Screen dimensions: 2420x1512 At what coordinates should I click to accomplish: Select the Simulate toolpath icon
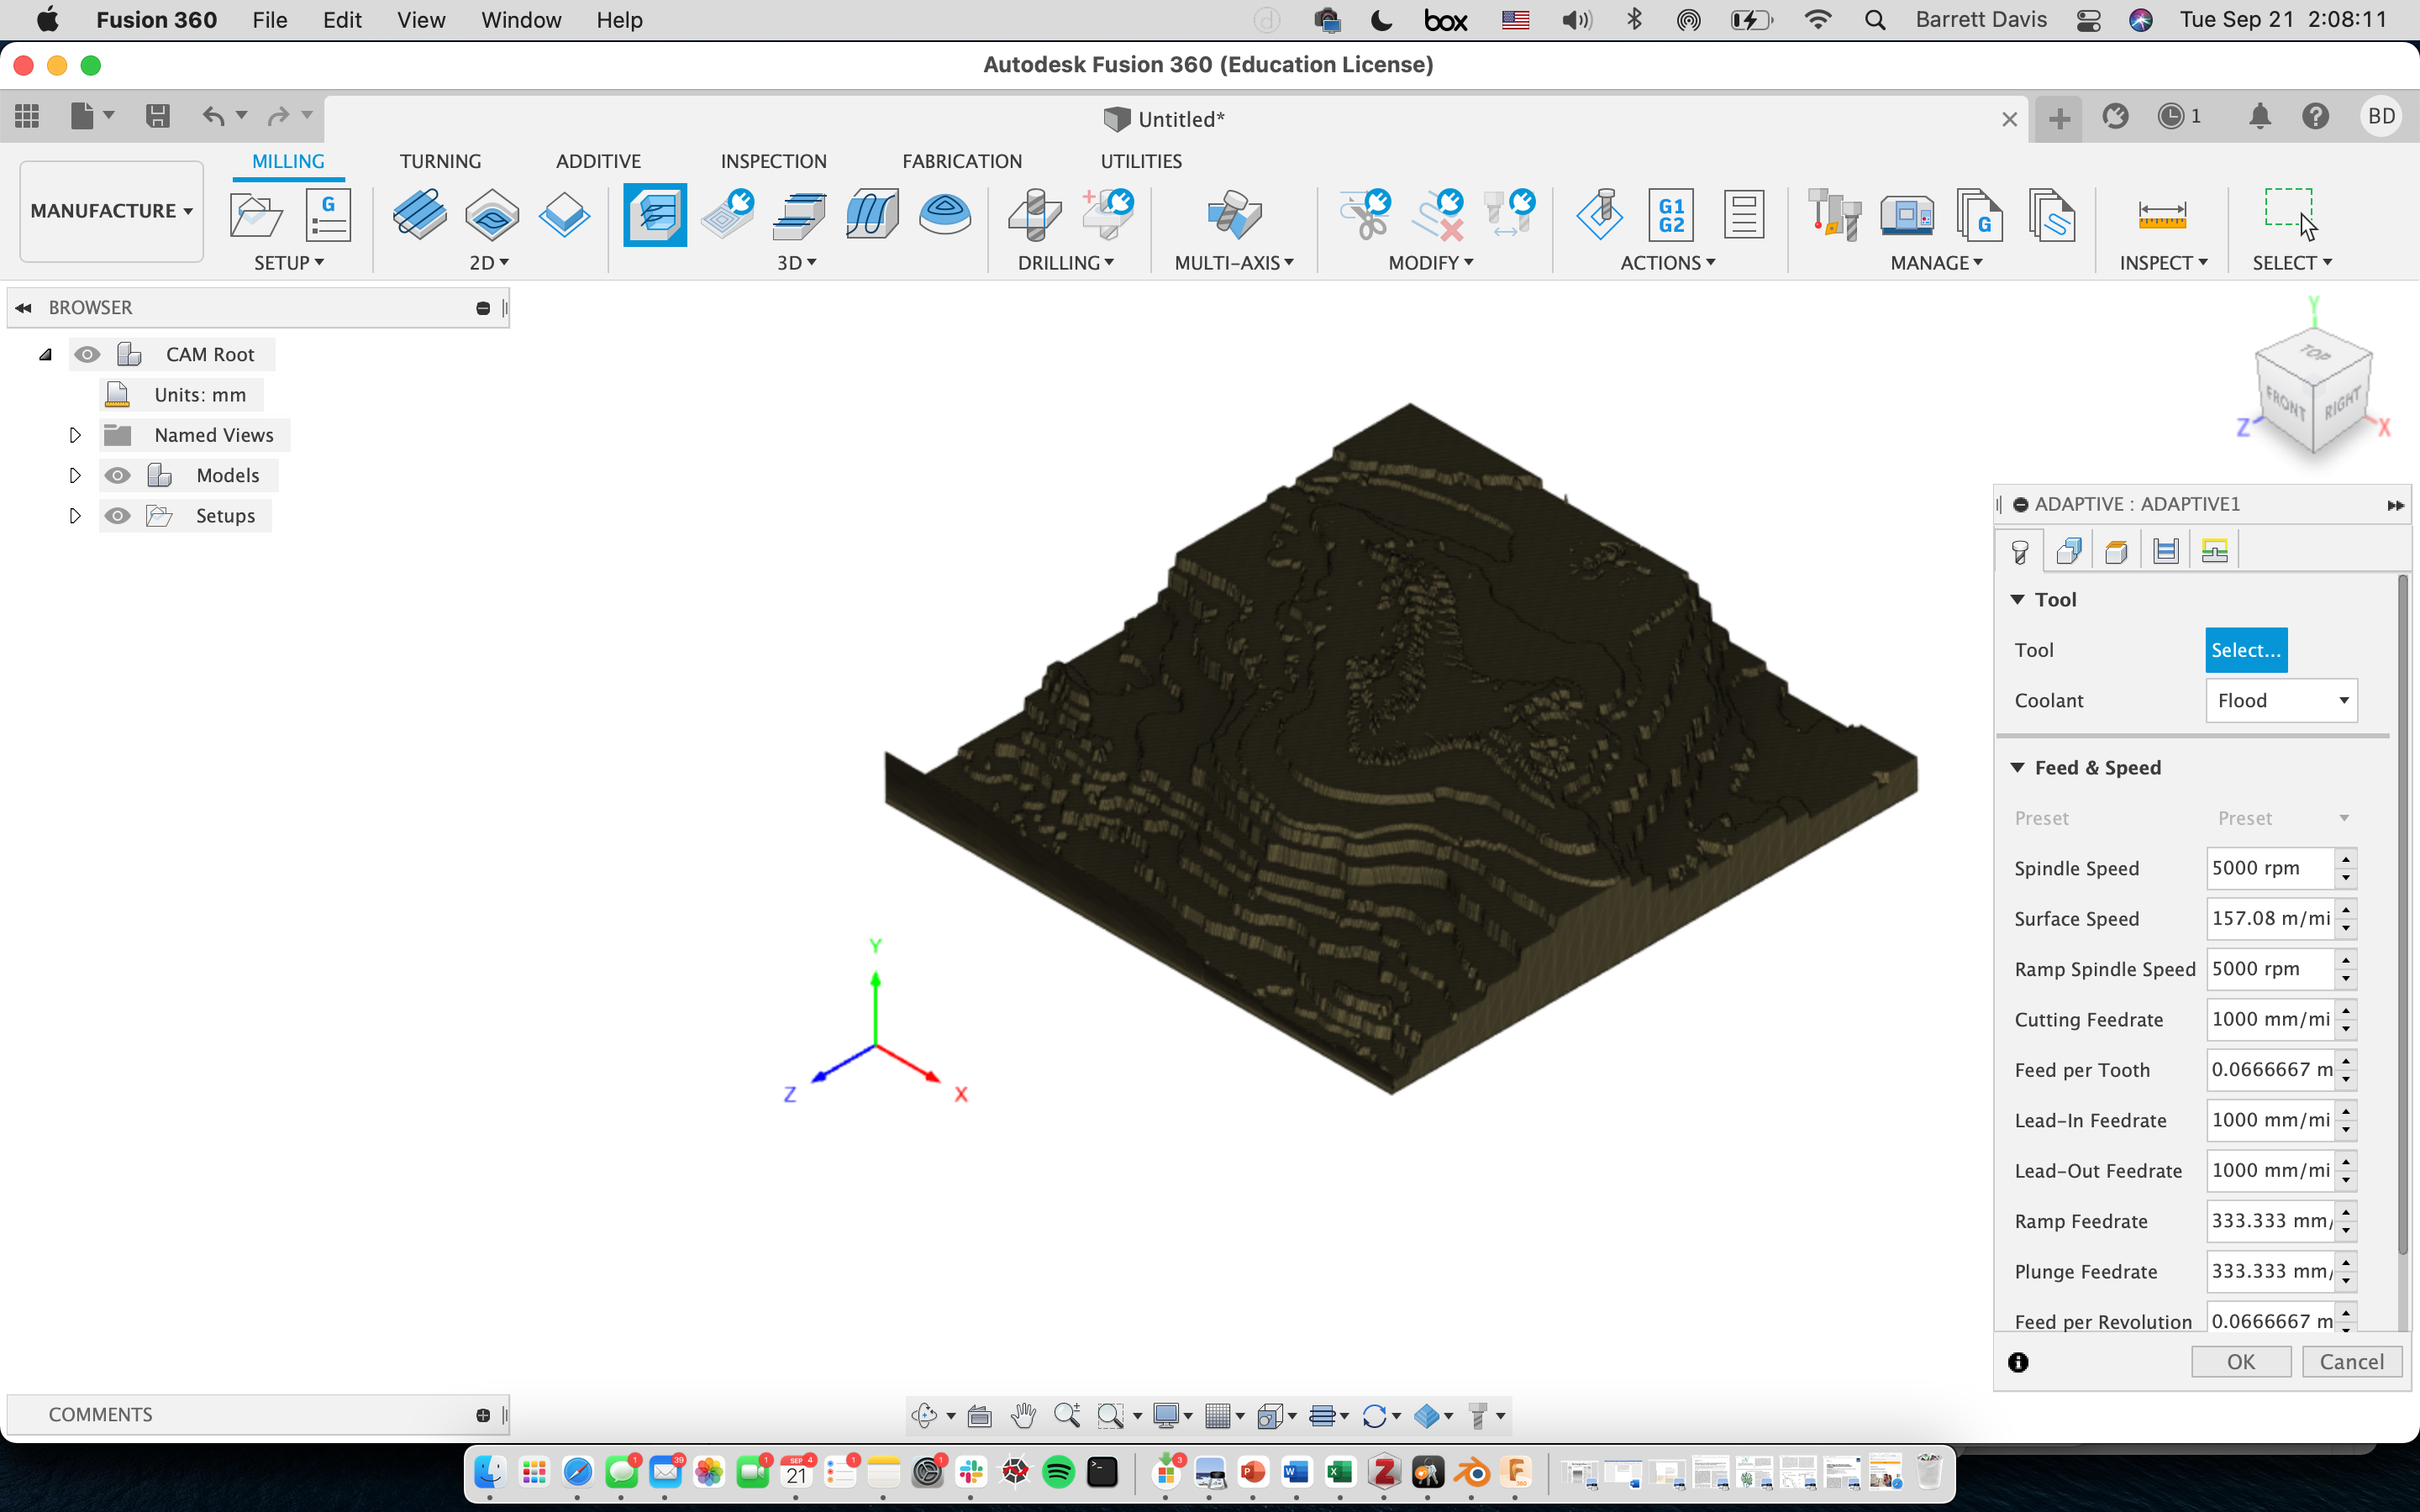1599,211
